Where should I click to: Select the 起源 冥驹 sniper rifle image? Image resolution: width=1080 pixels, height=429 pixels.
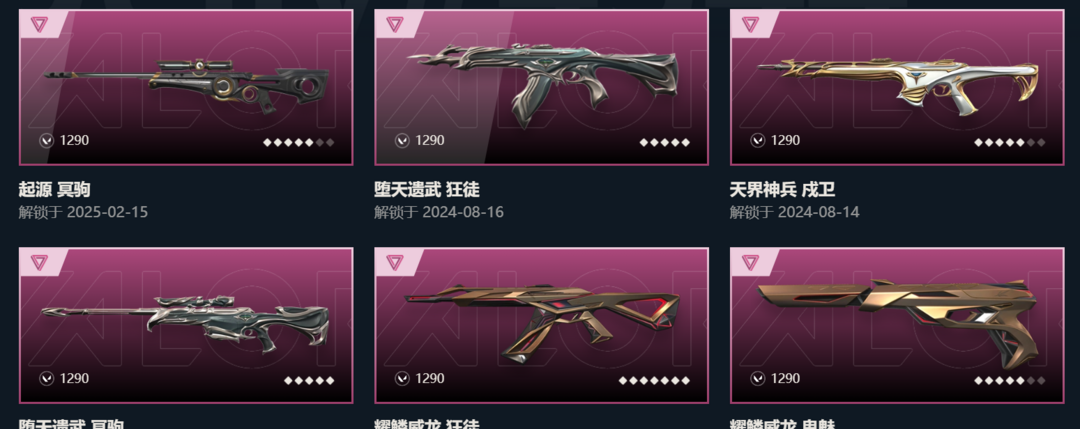[186, 85]
